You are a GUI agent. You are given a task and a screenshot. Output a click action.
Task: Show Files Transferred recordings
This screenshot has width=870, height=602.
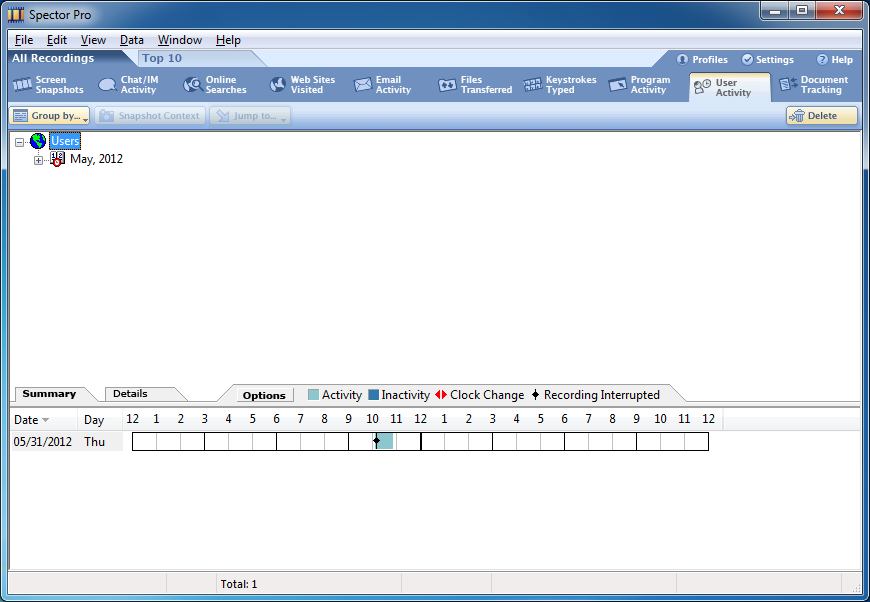(x=475, y=85)
